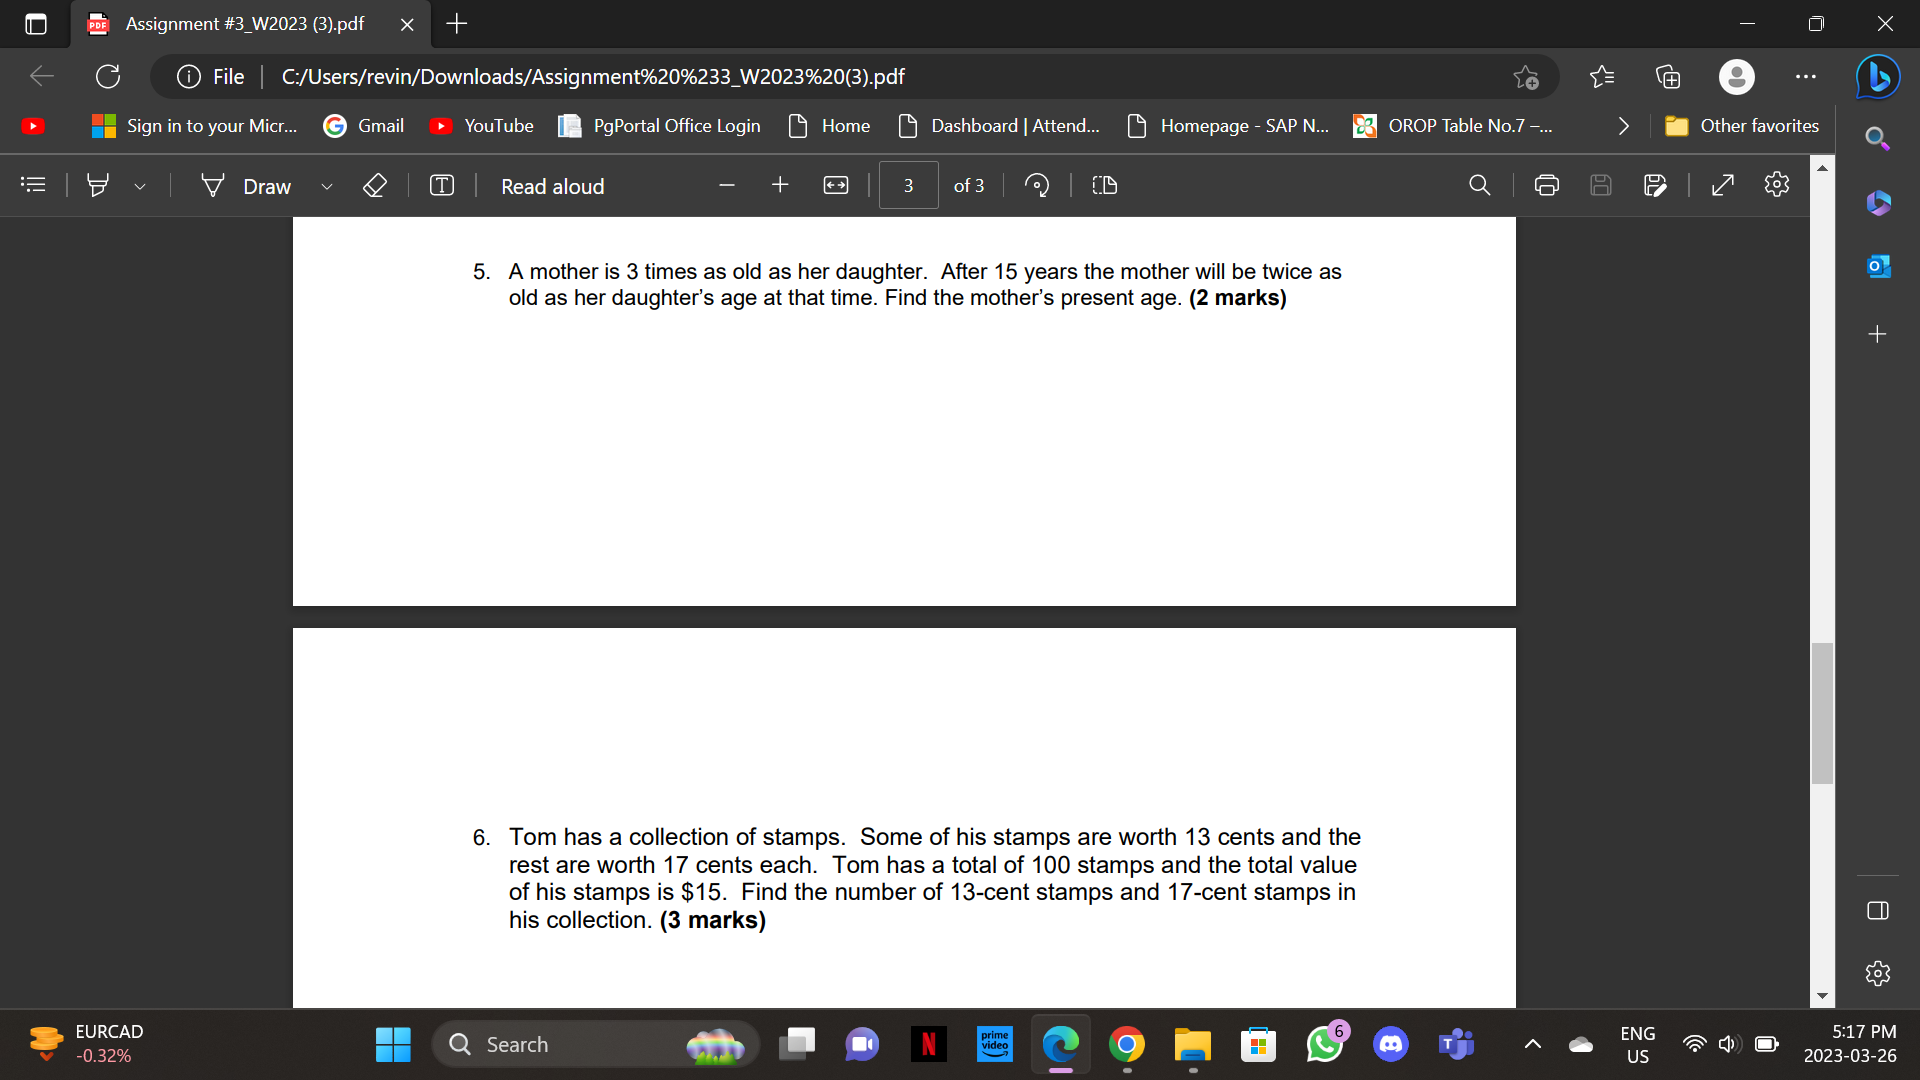Expand hidden favorites with the chevron
Screen dimensions: 1920x1080
tap(1622, 126)
